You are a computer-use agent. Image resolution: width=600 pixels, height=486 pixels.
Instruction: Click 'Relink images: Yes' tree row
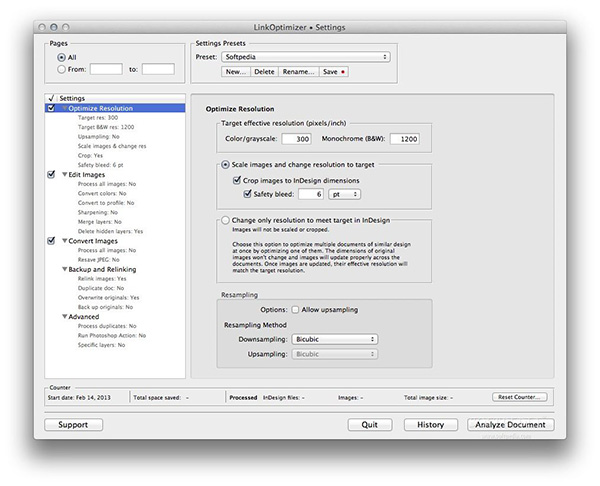pyautogui.click(x=102, y=279)
